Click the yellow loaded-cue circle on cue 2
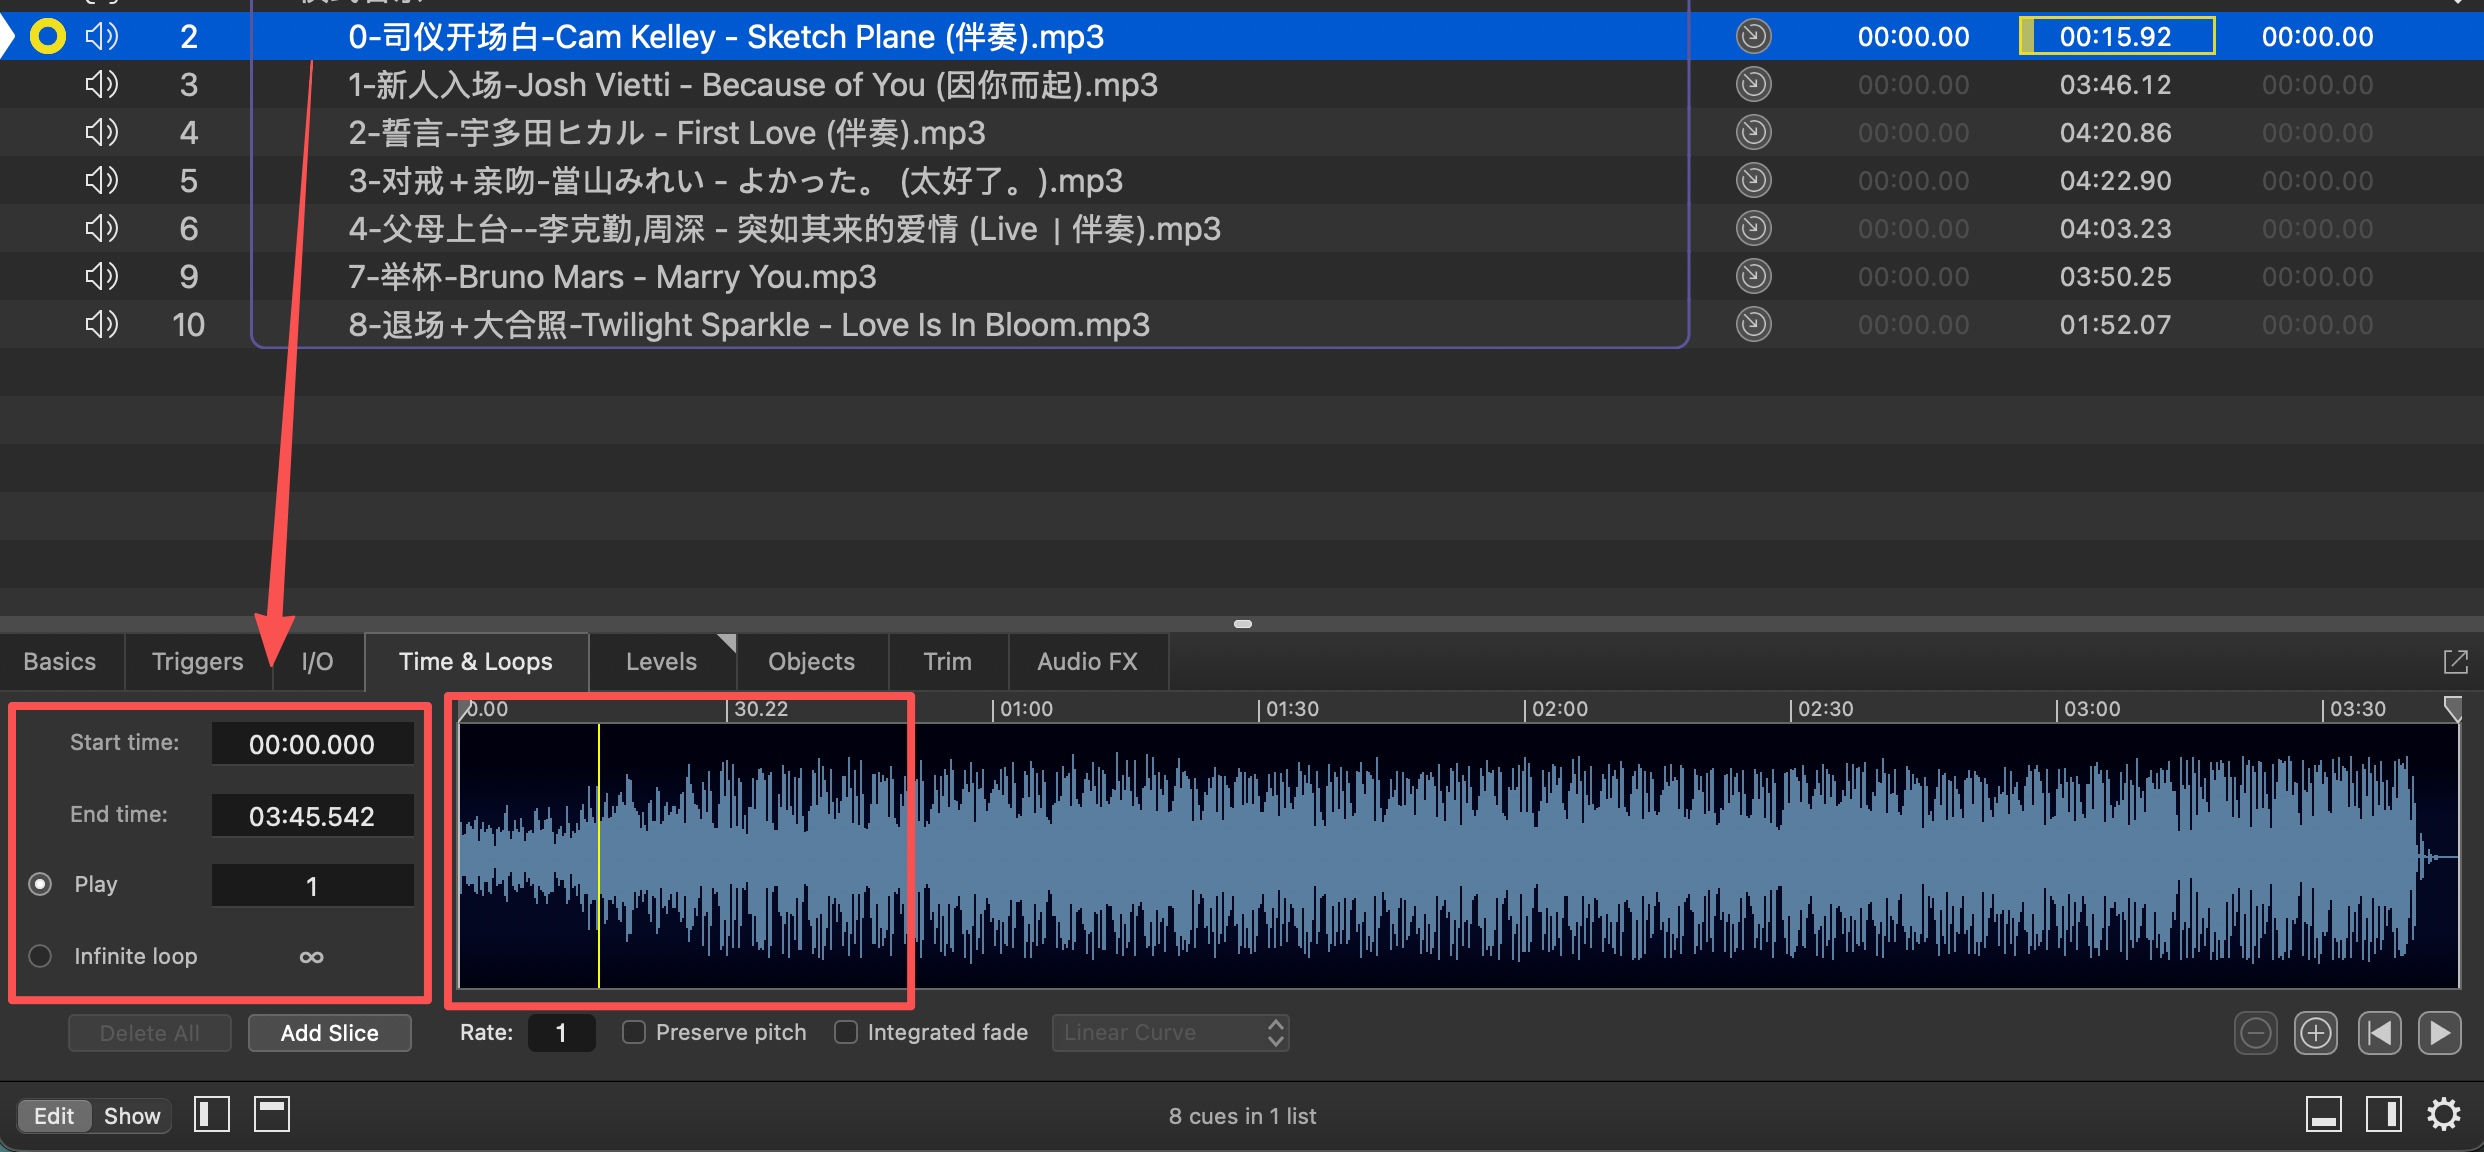Image resolution: width=2484 pixels, height=1152 pixels. [47, 37]
